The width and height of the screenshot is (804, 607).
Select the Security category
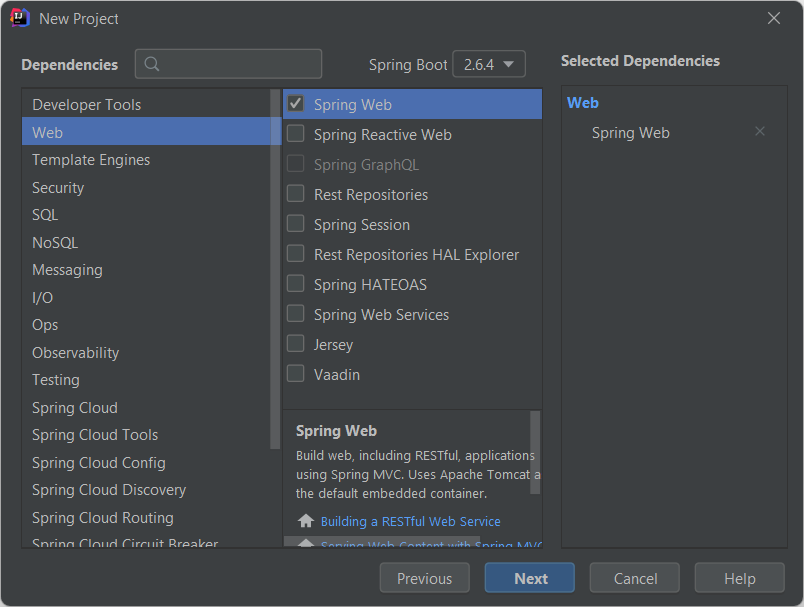point(57,187)
